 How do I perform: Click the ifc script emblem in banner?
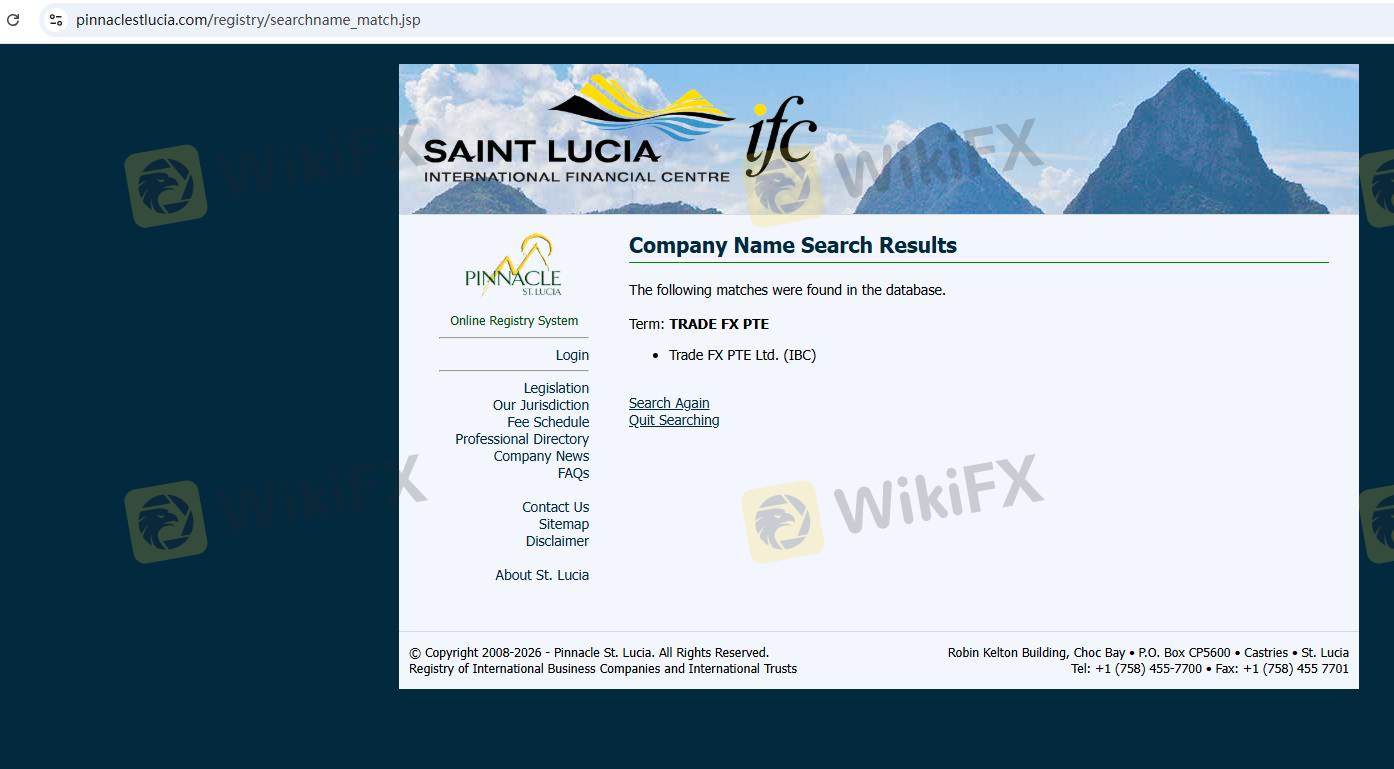[780, 136]
